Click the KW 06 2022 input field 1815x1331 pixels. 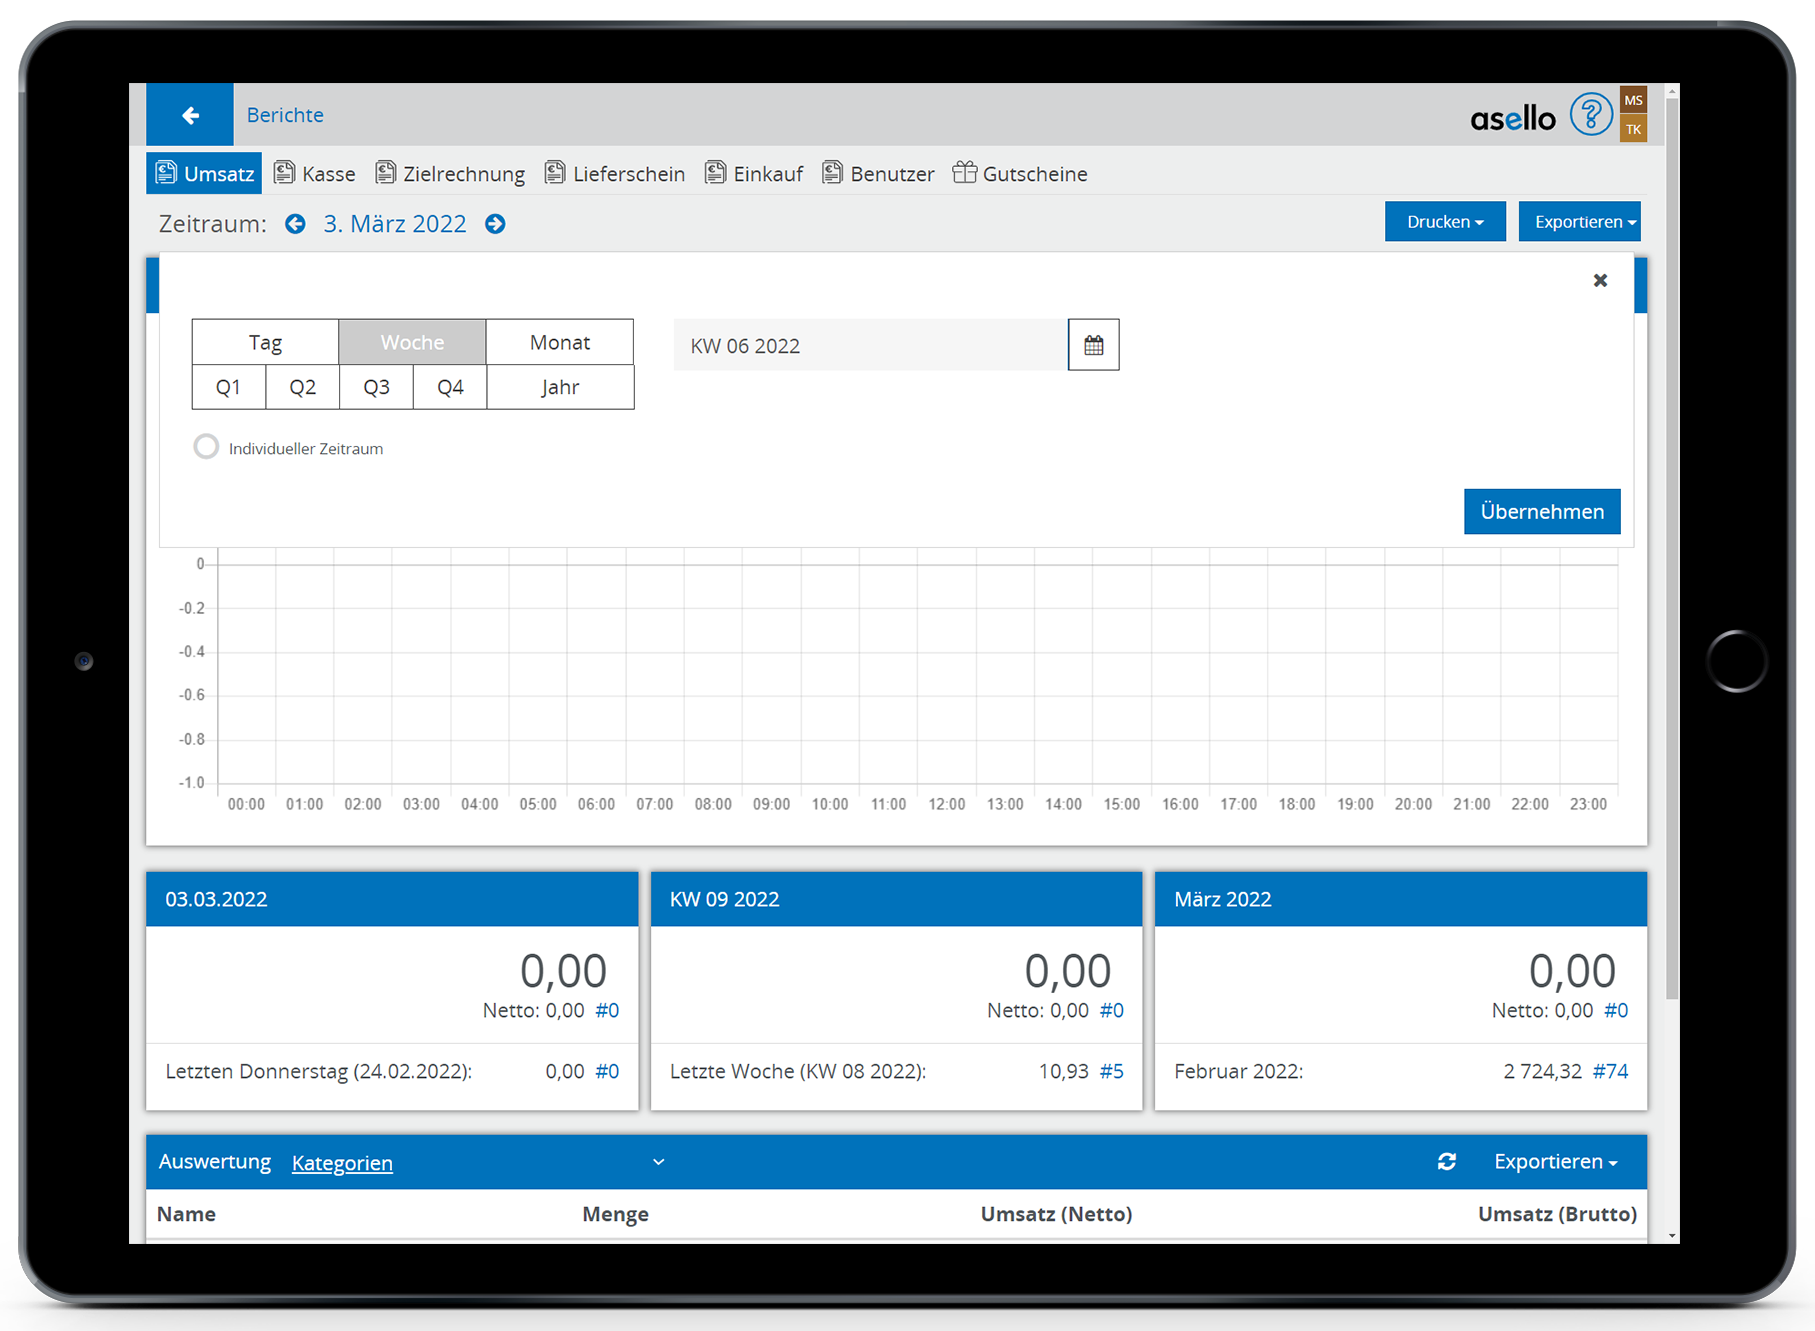click(870, 345)
